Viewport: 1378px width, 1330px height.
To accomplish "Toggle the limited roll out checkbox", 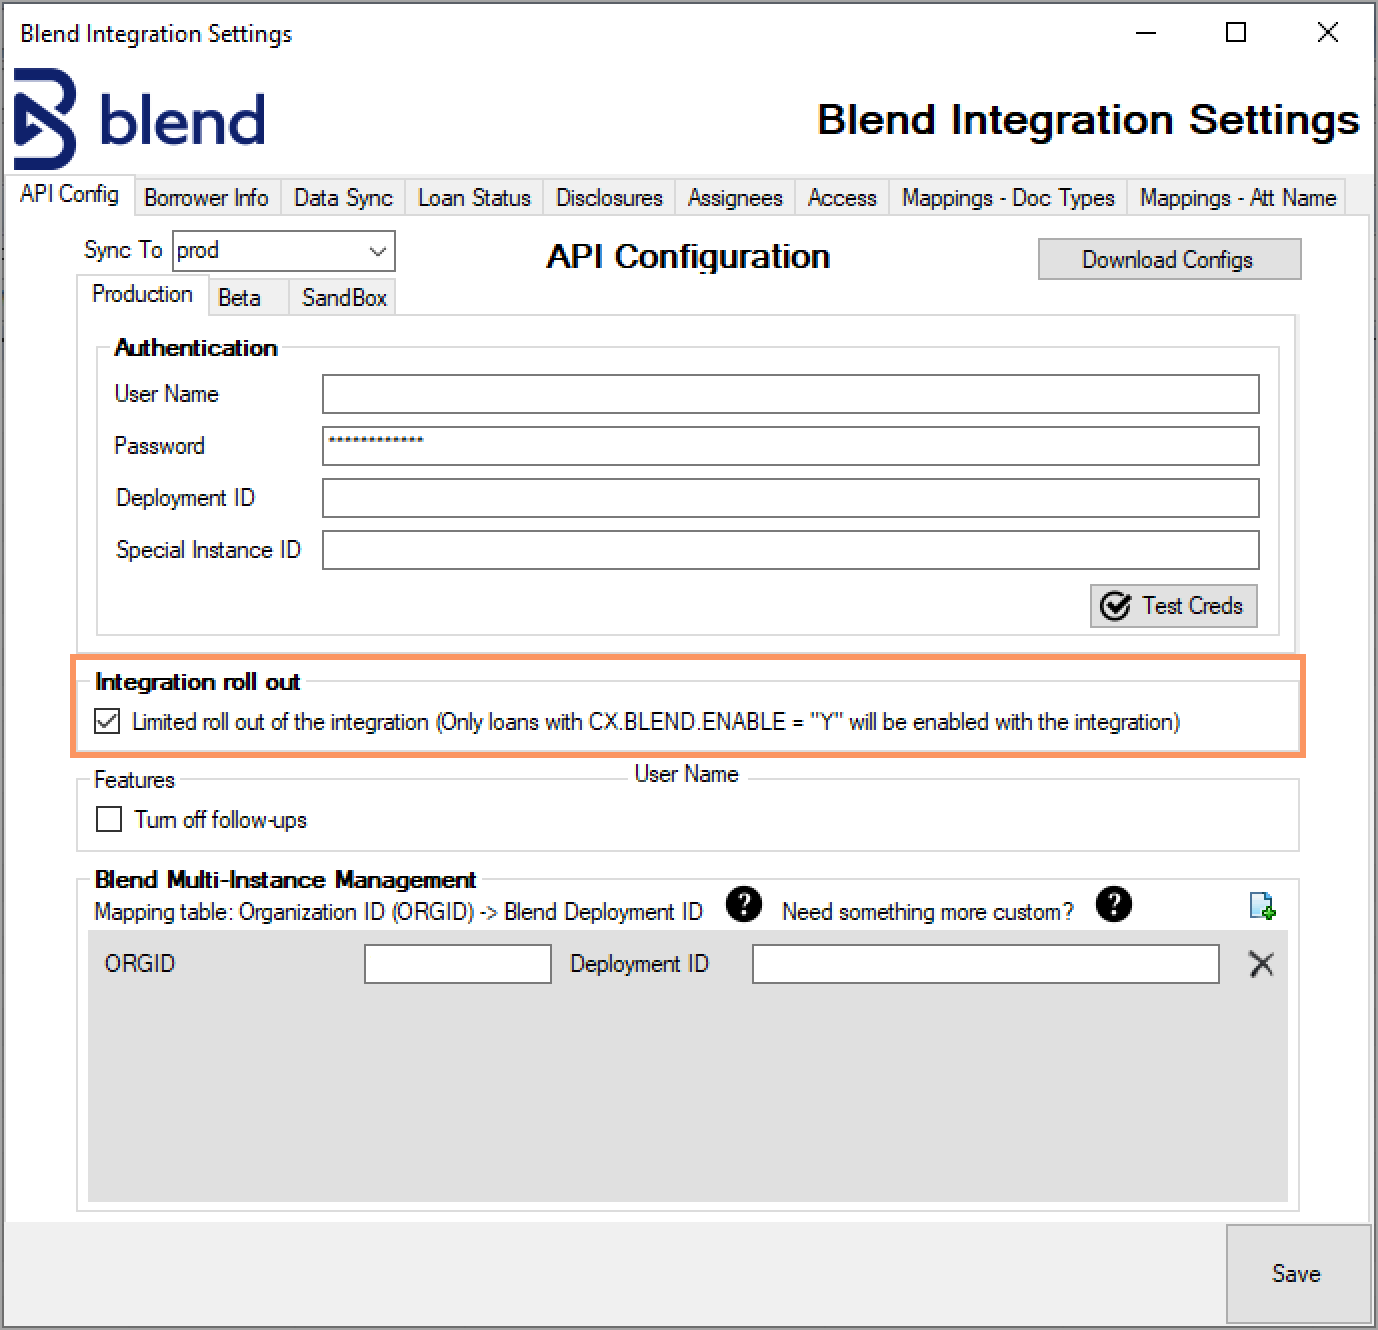I will pos(107,721).
